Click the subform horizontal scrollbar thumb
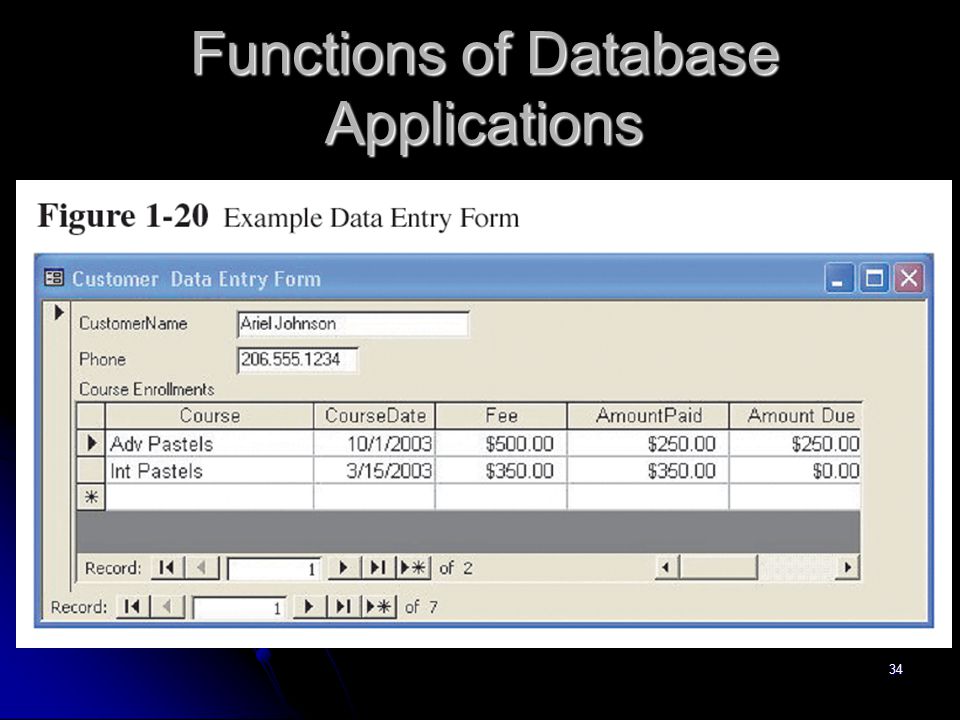960x720 pixels. (x=719, y=568)
